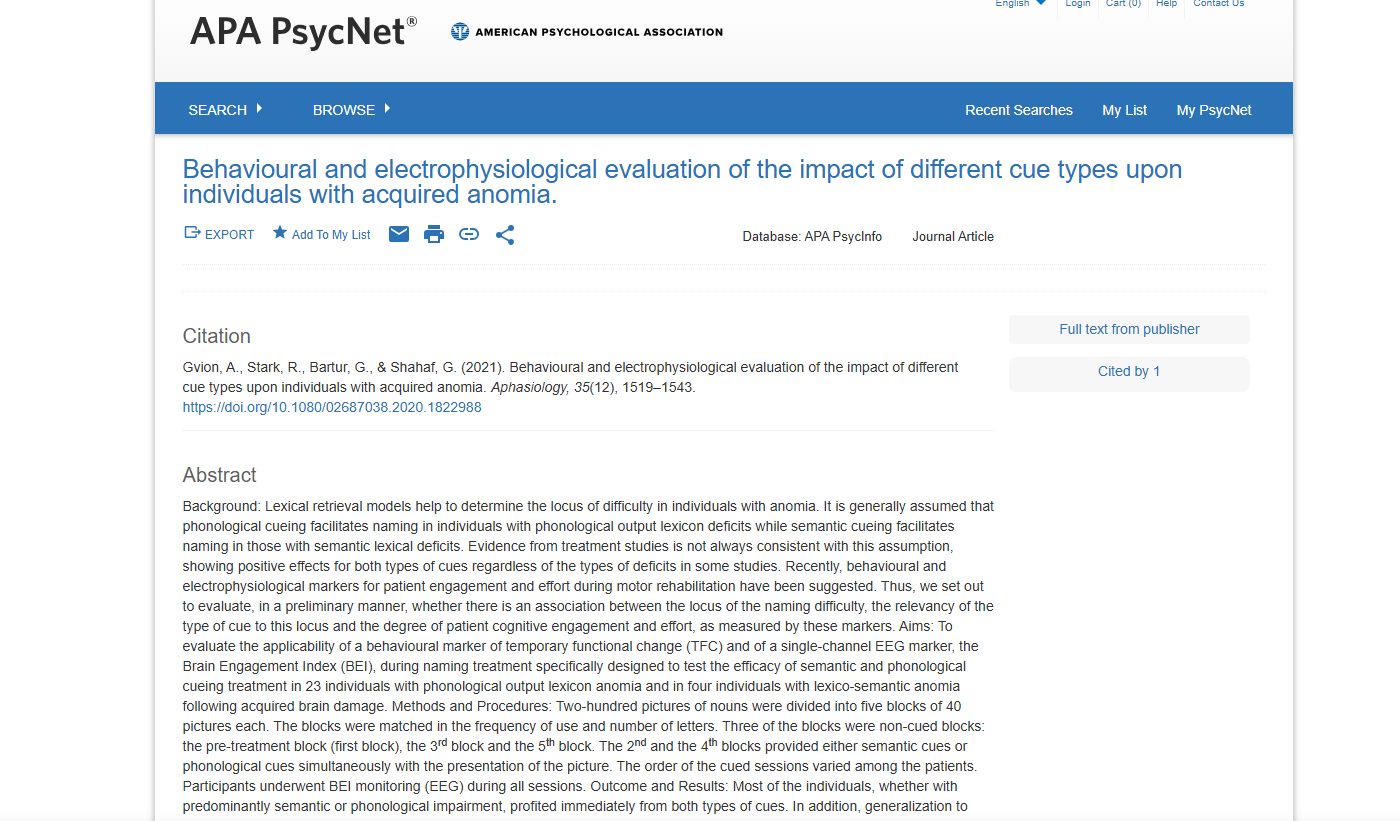Open Recent Searches
Screen dimensions: 1400x821
point(1019,110)
